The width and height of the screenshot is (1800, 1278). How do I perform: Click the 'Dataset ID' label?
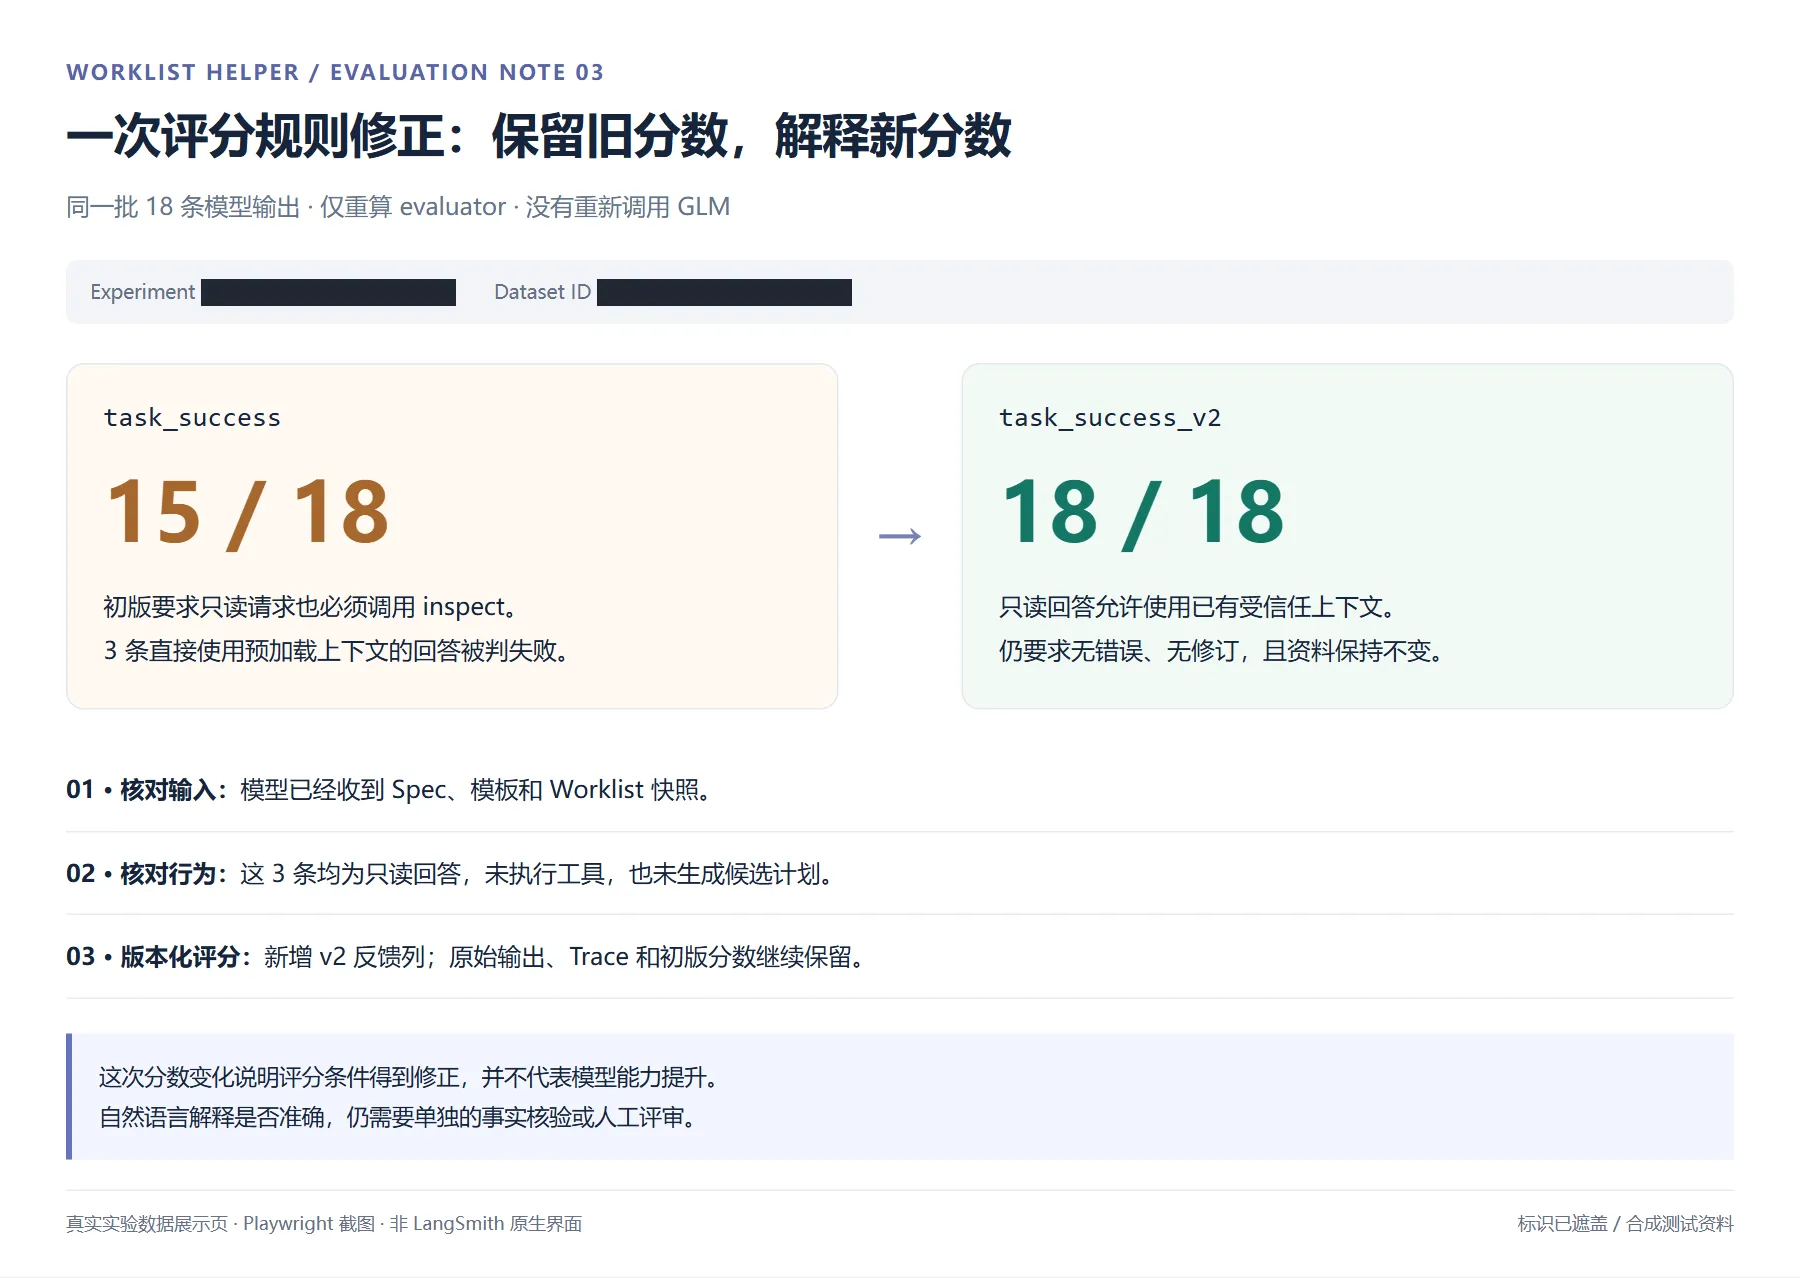click(542, 292)
